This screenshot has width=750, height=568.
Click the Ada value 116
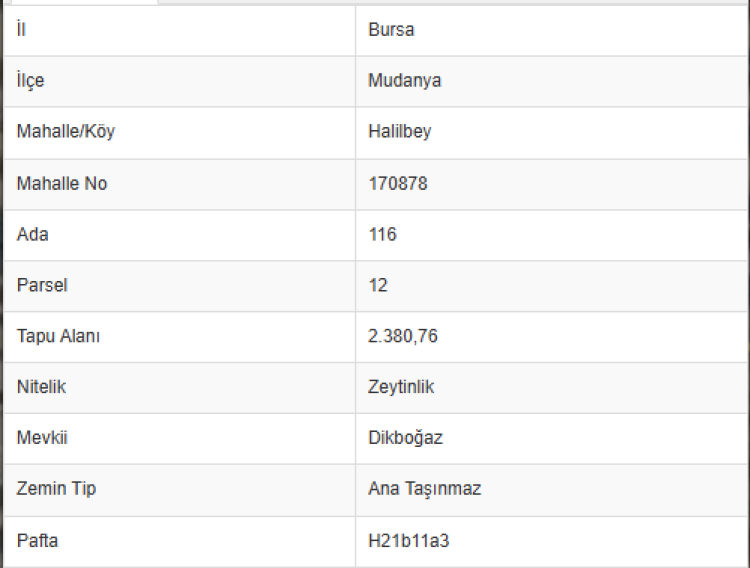pyautogui.click(x=382, y=235)
